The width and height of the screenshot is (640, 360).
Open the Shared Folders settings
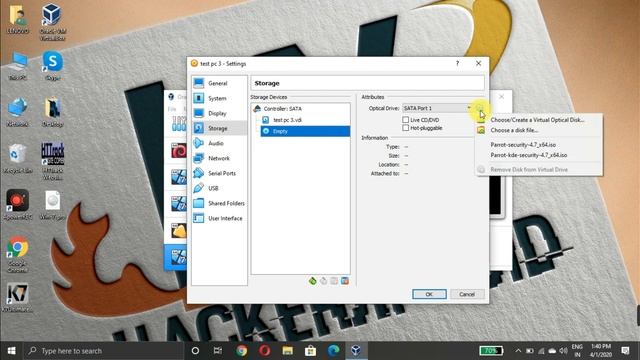tap(219, 203)
